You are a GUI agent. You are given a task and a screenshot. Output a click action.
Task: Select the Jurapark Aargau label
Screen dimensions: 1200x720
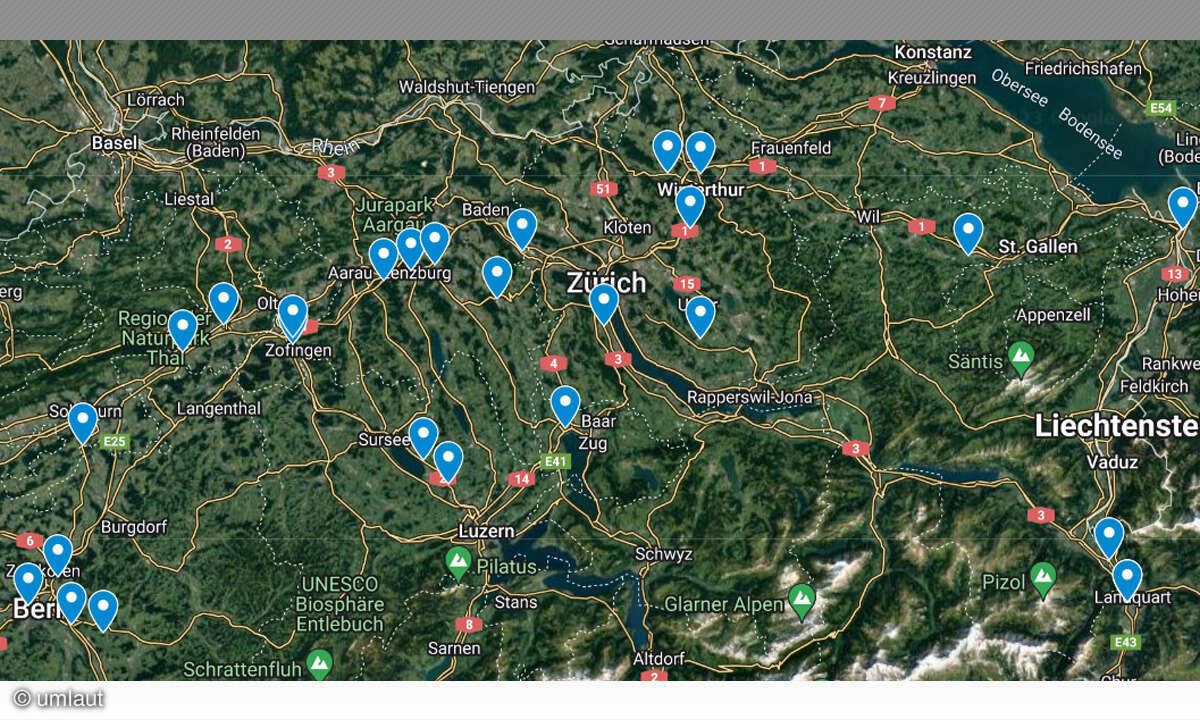(x=395, y=214)
